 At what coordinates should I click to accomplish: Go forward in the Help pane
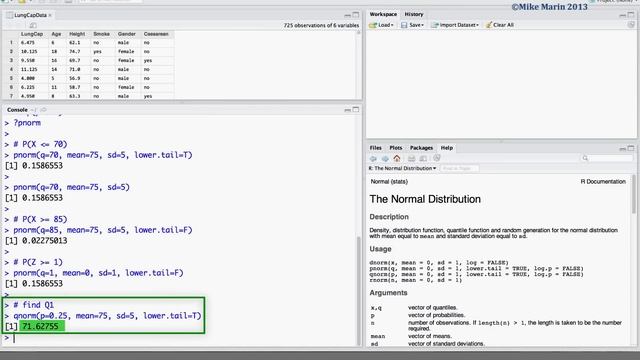385,159
